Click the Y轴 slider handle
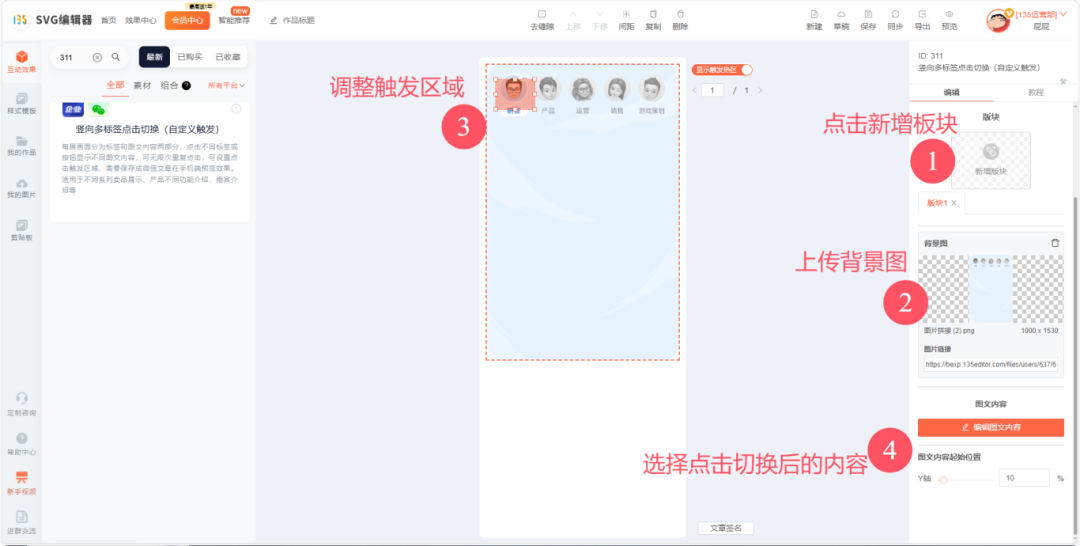 pyautogui.click(x=944, y=479)
